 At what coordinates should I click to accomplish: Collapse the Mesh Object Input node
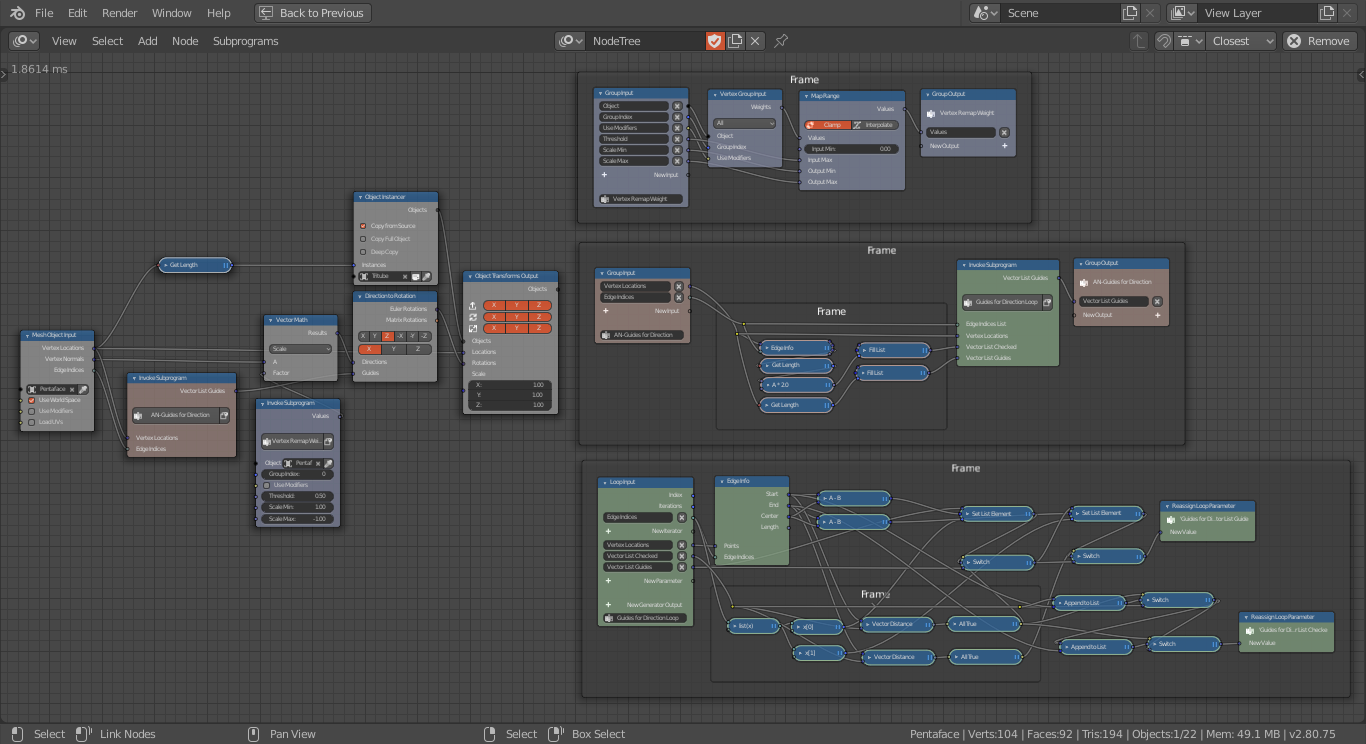(27, 336)
